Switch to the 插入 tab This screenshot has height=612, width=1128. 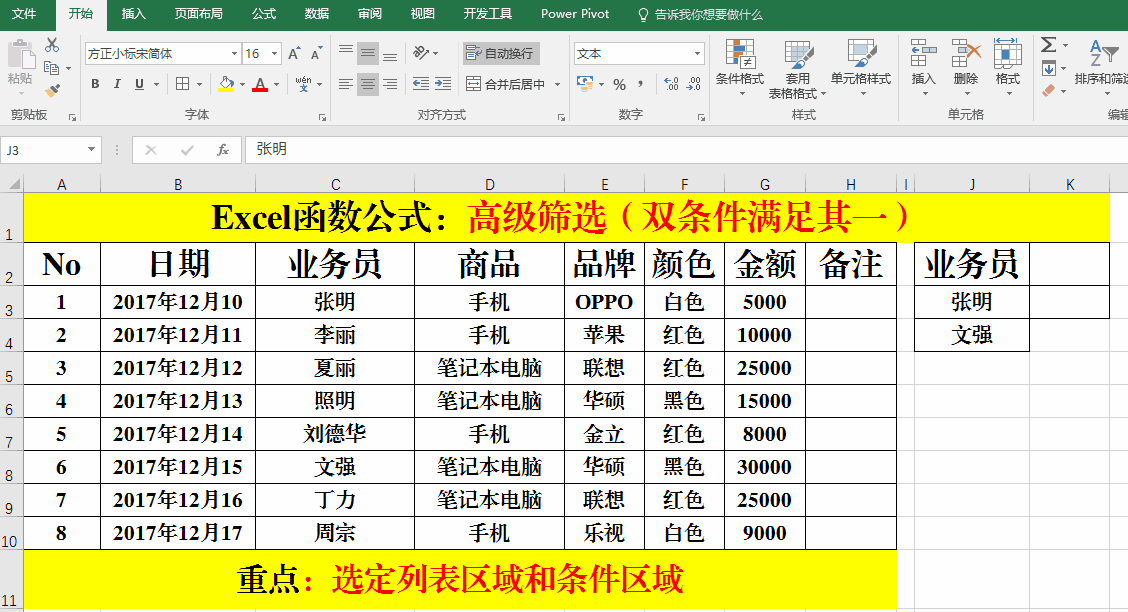click(x=133, y=14)
